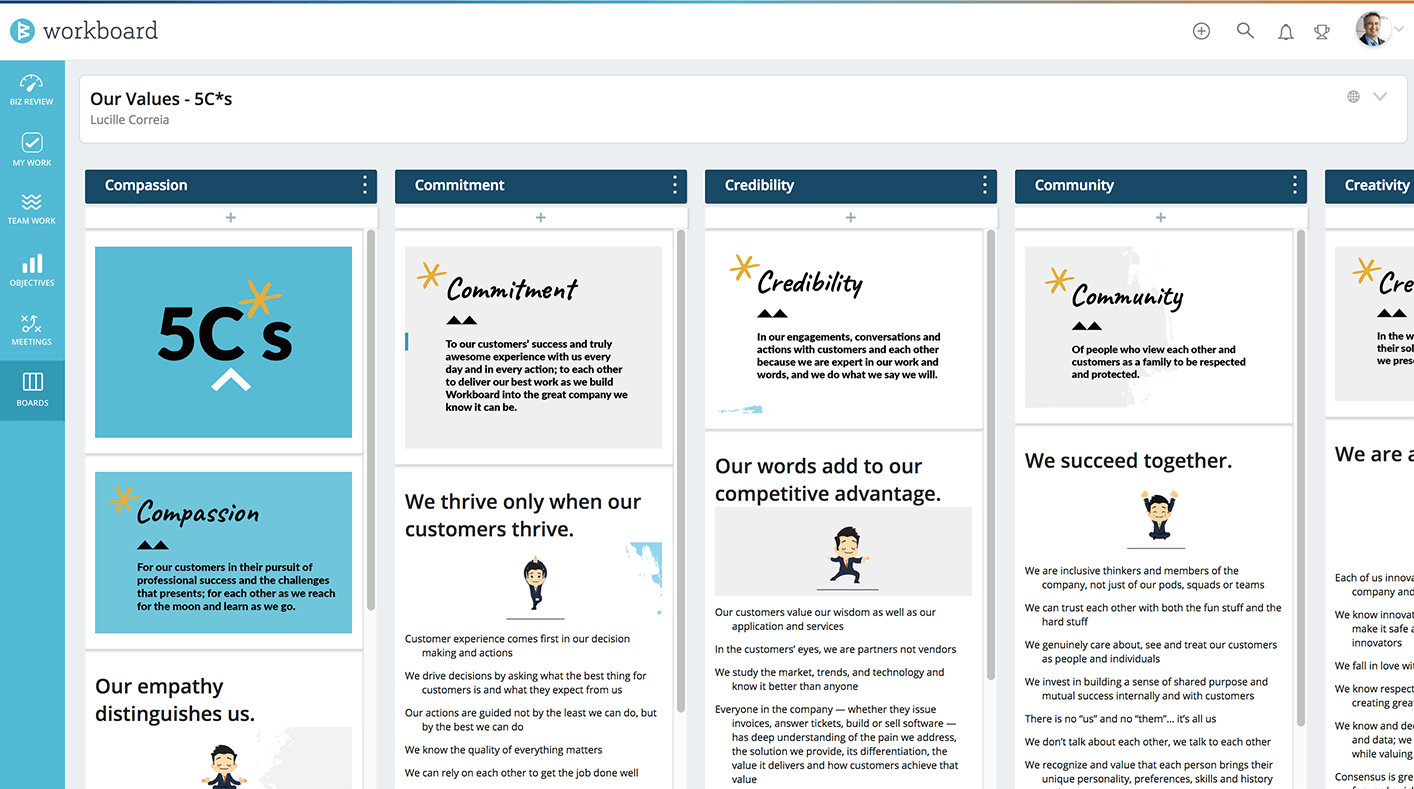
Task: Open the 5C's image card
Action: pos(223,342)
